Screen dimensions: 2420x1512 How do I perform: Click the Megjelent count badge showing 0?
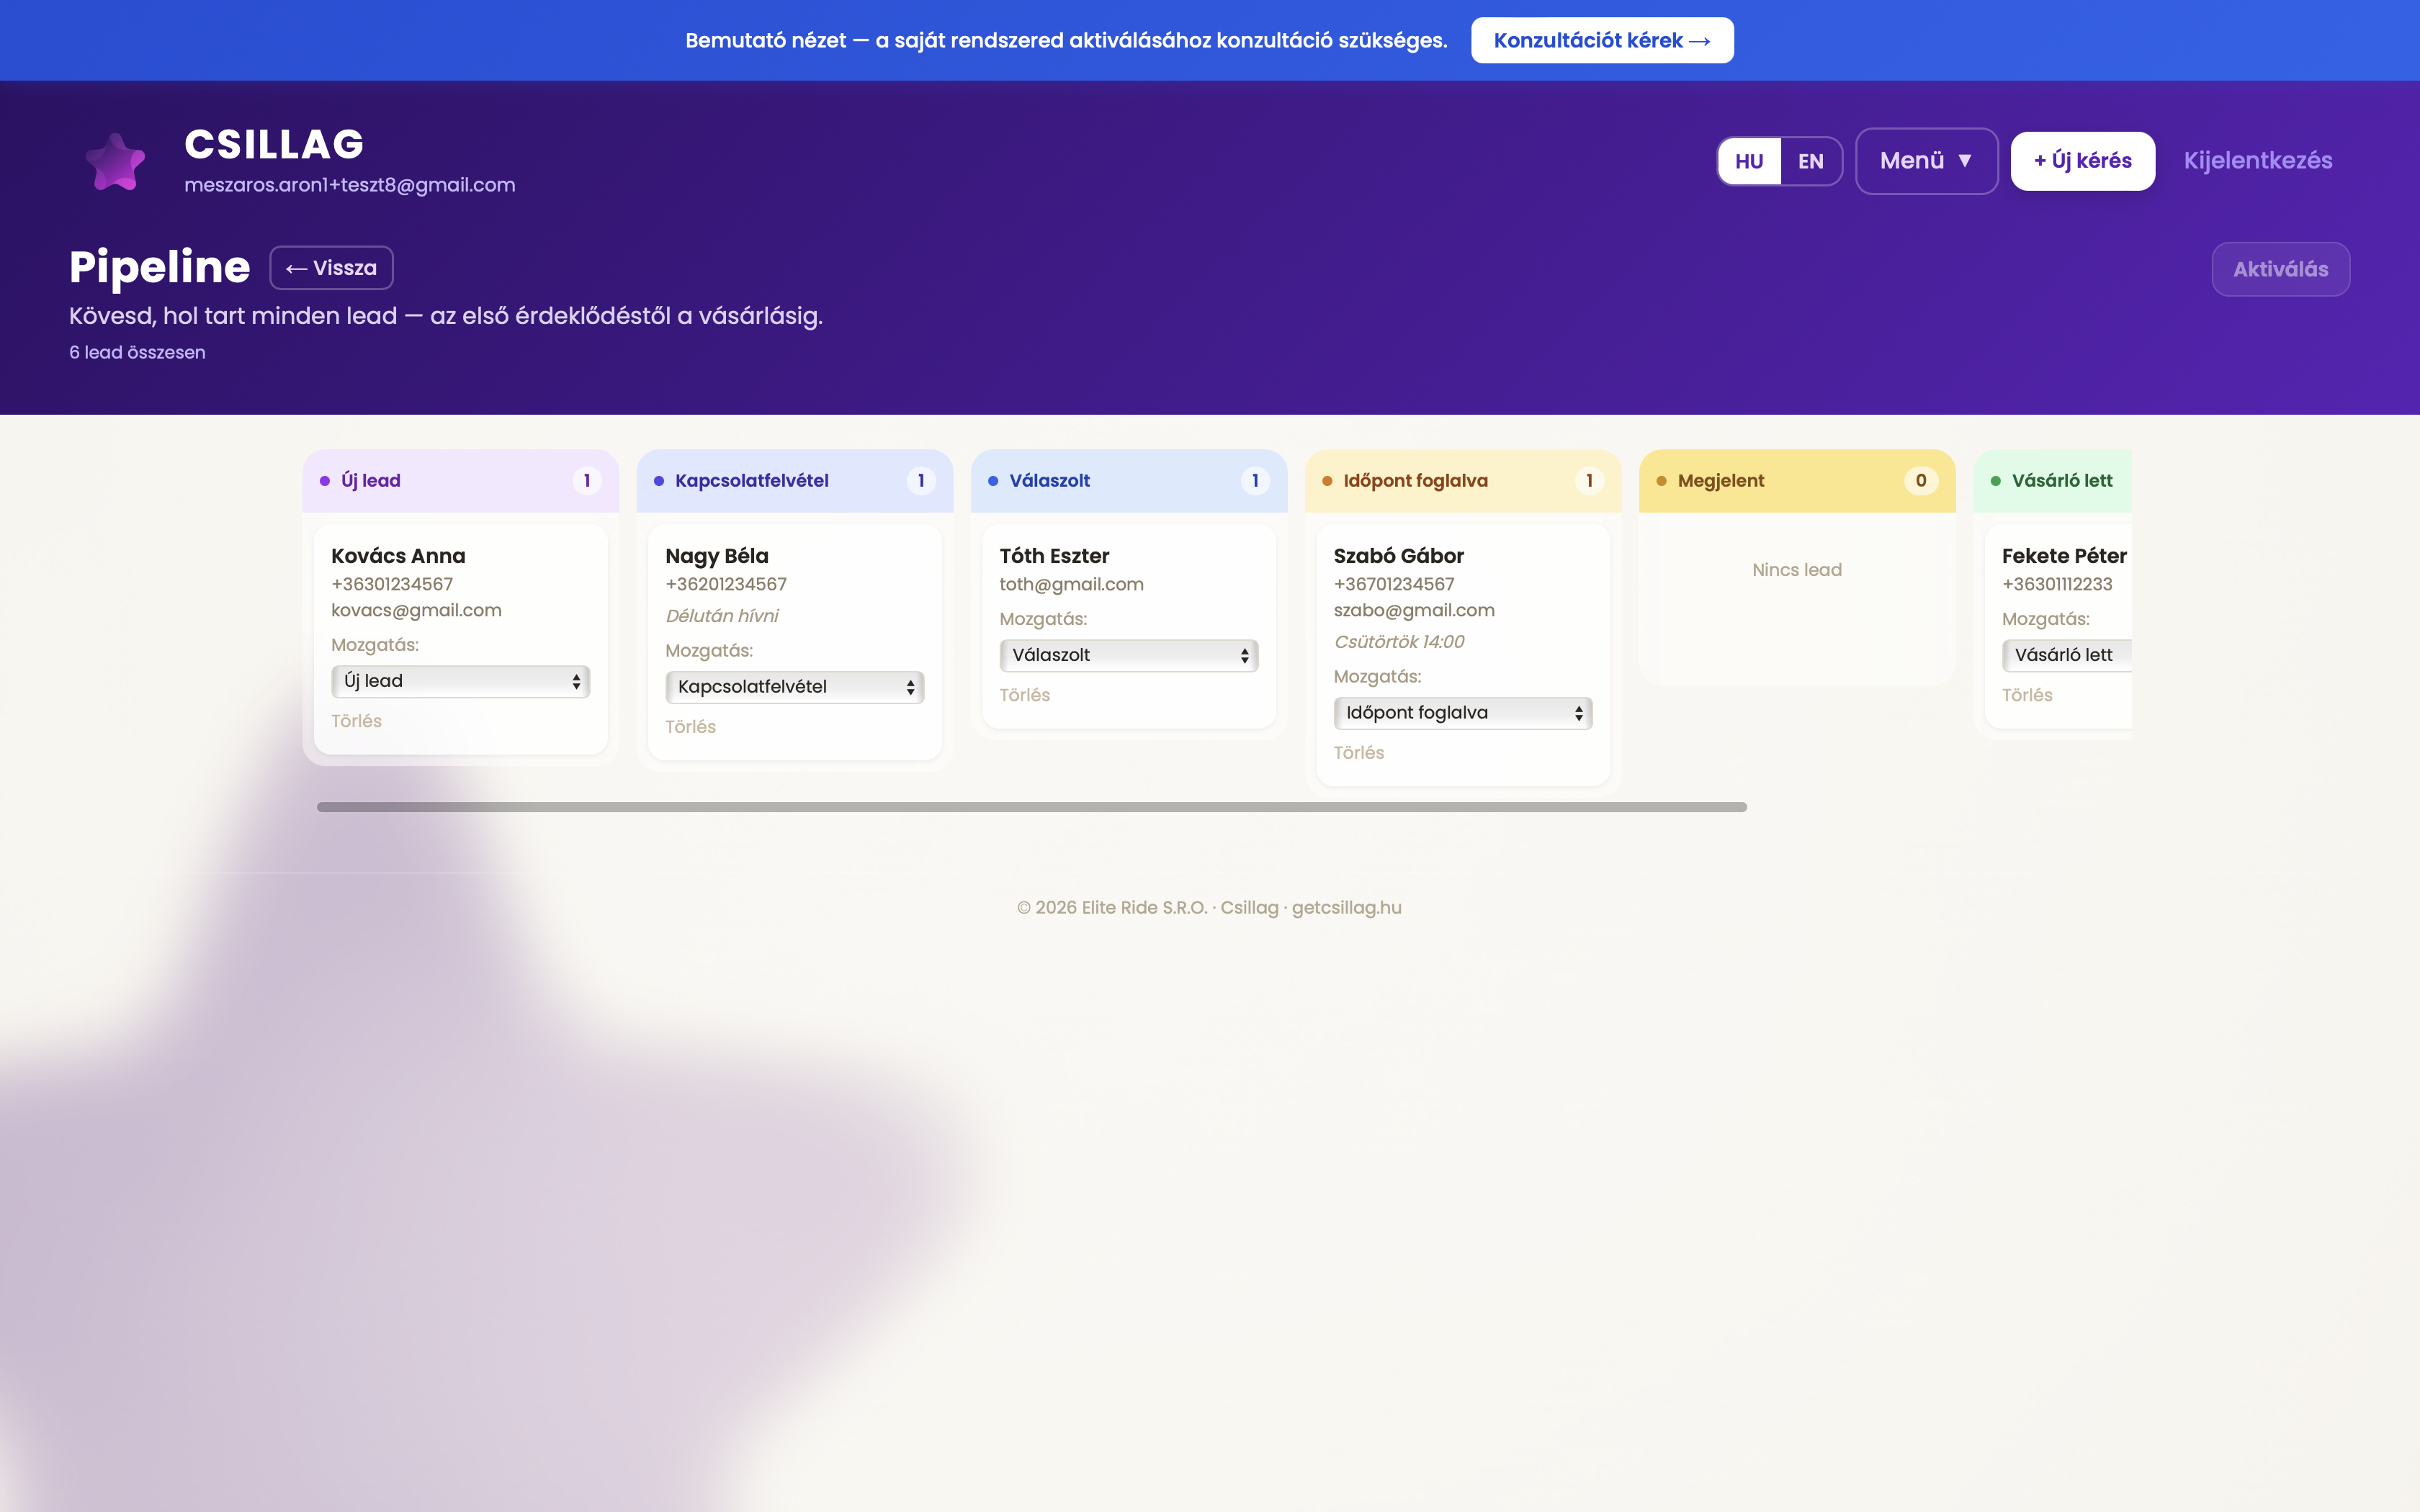[1921, 481]
